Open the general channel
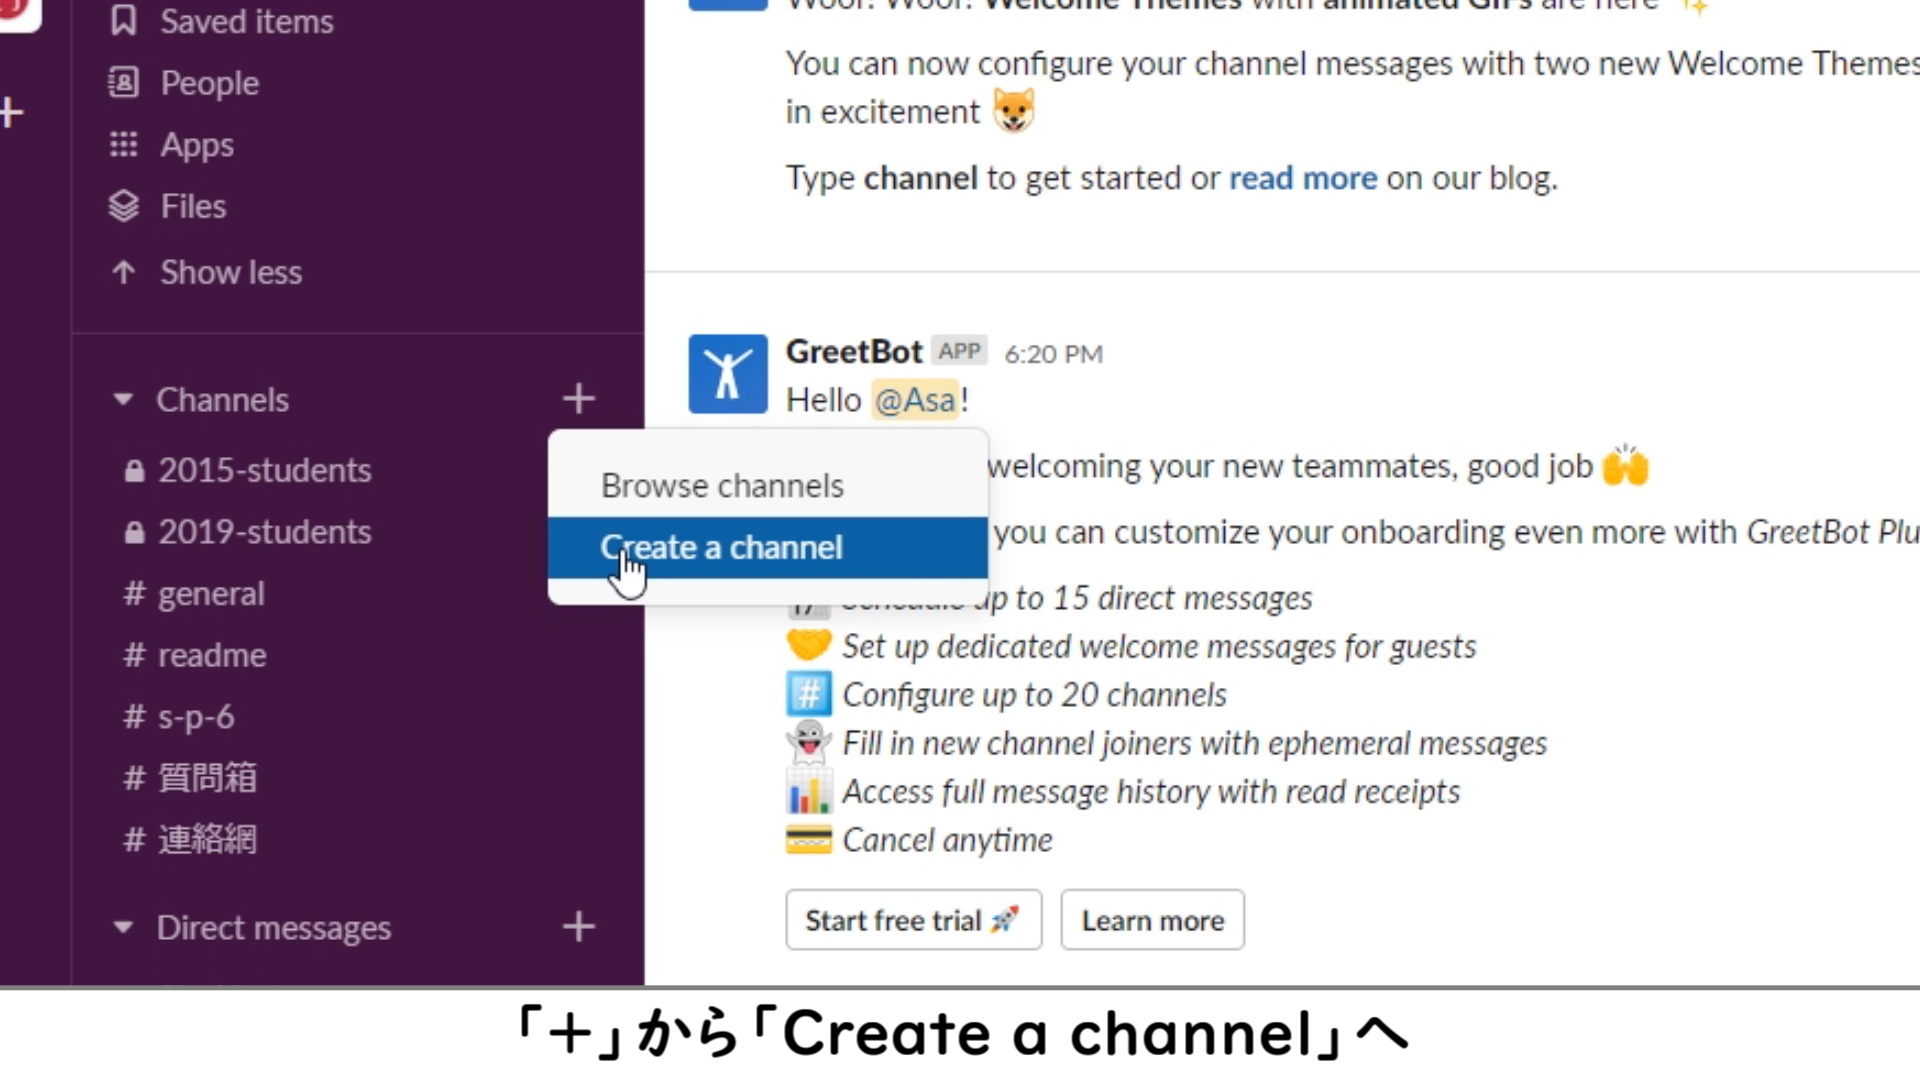Image resolution: width=1920 pixels, height=1080 pixels. [211, 594]
